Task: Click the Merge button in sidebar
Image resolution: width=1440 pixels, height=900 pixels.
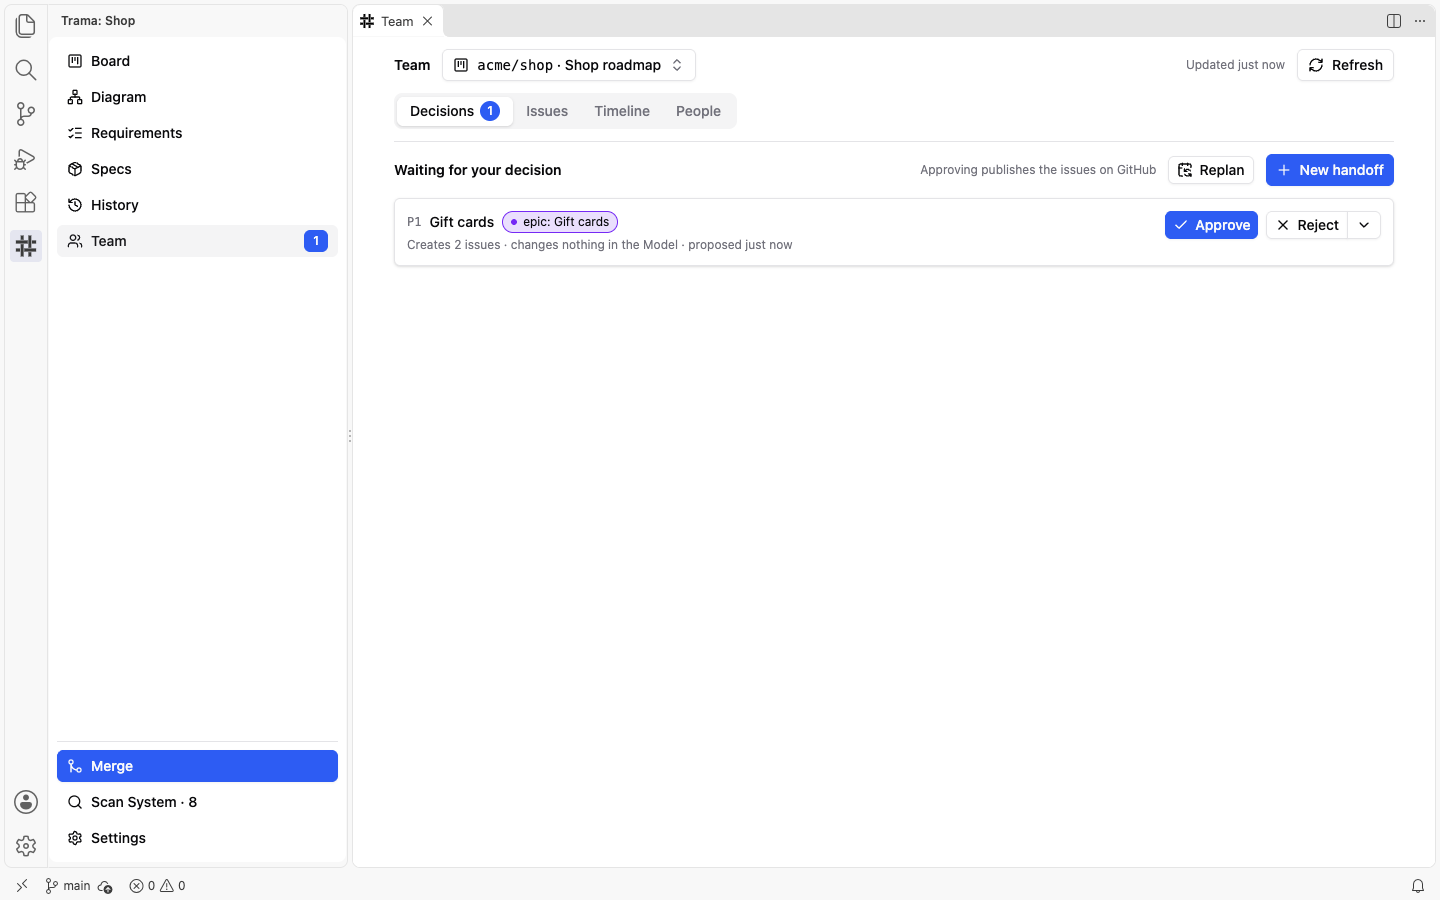Action: click(x=197, y=766)
